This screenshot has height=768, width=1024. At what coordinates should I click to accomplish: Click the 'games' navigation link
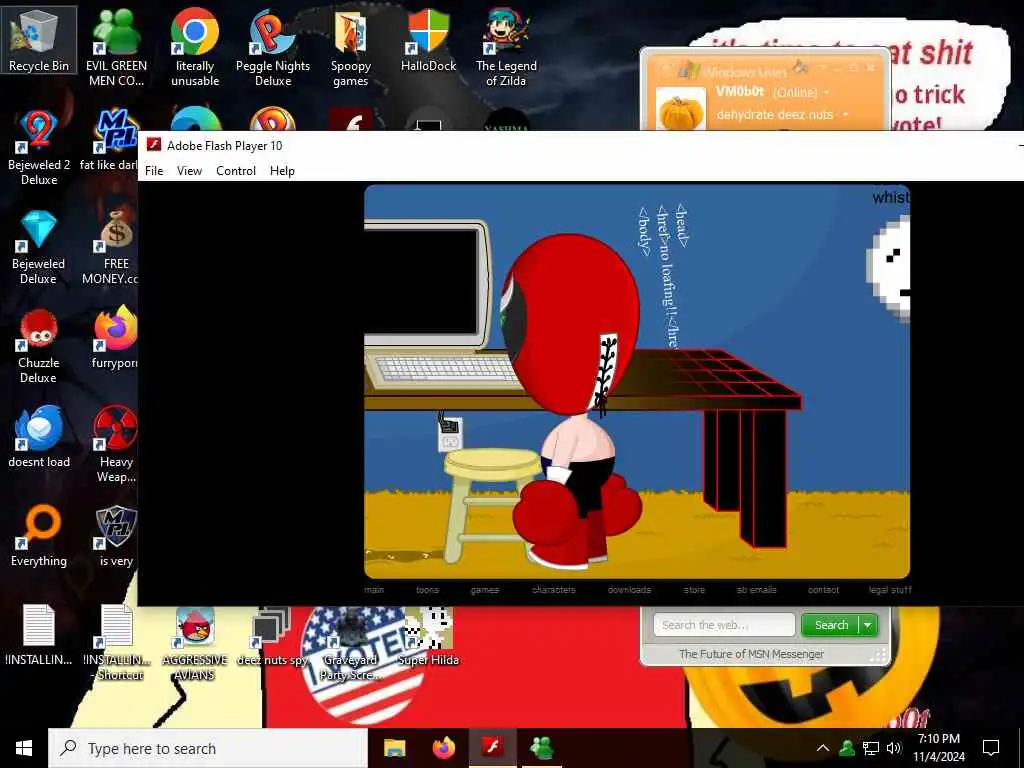pos(485,590)
